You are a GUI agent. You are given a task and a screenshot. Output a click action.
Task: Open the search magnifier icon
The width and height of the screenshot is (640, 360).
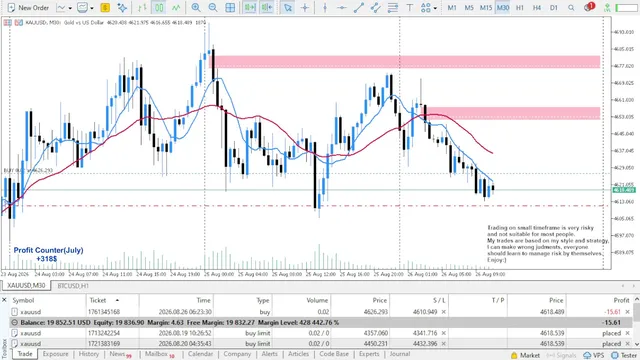571,8
